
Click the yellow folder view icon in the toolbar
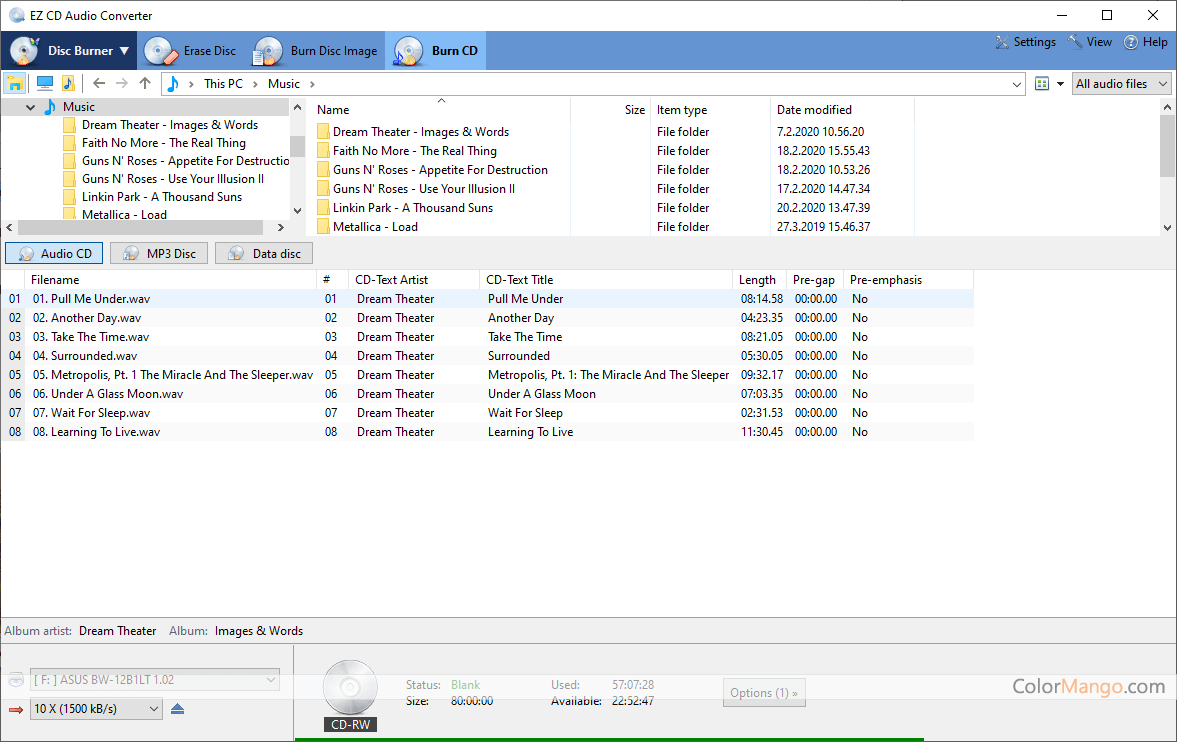click(14, 83)
